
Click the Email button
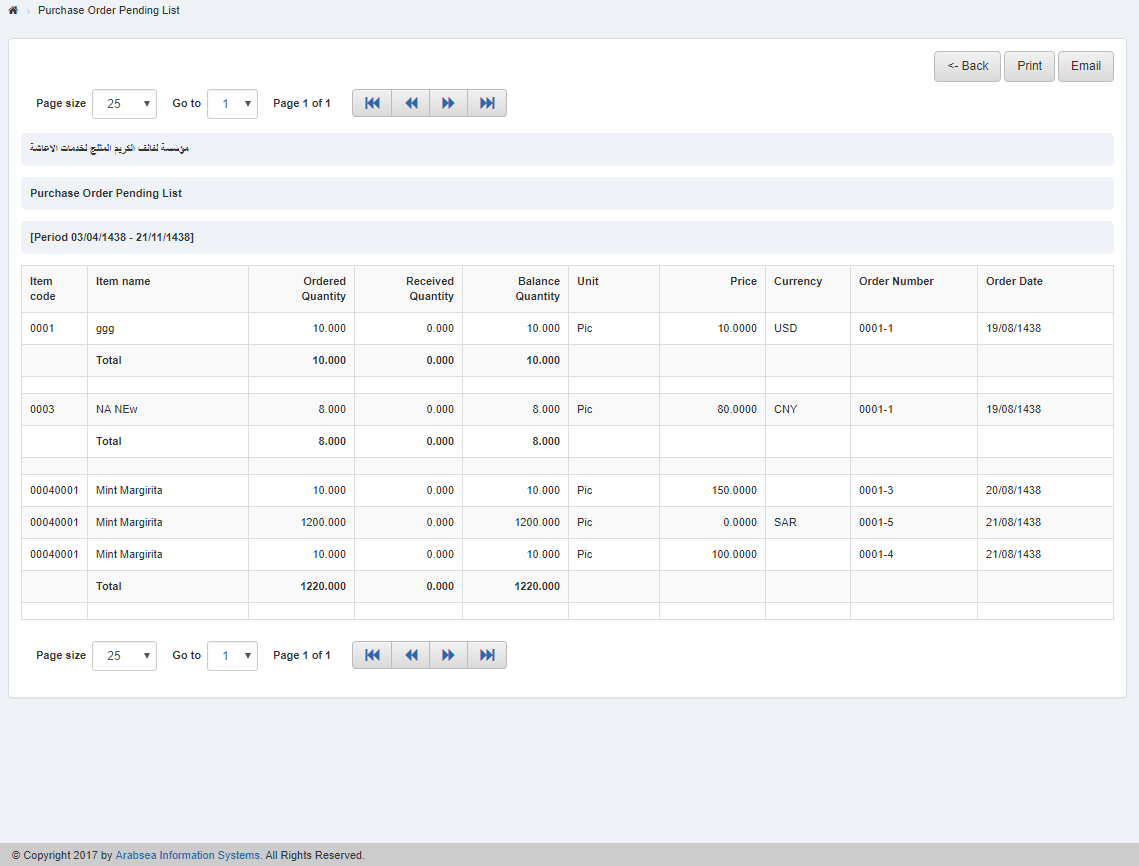[1085, 65]
